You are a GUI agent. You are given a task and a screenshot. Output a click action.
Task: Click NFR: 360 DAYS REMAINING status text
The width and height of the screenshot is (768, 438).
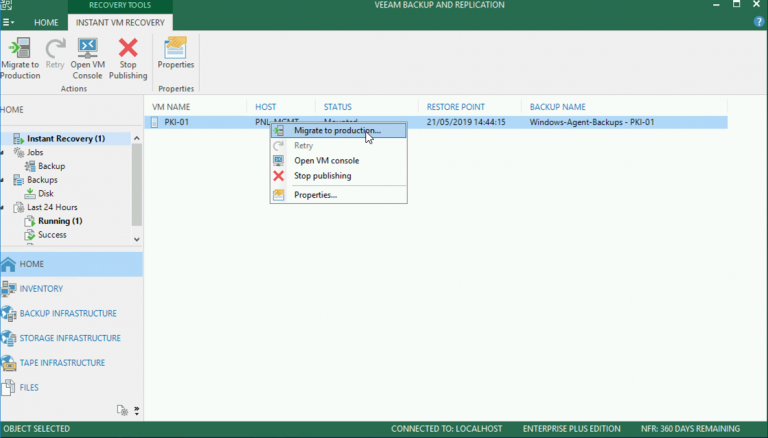point(690,429)
